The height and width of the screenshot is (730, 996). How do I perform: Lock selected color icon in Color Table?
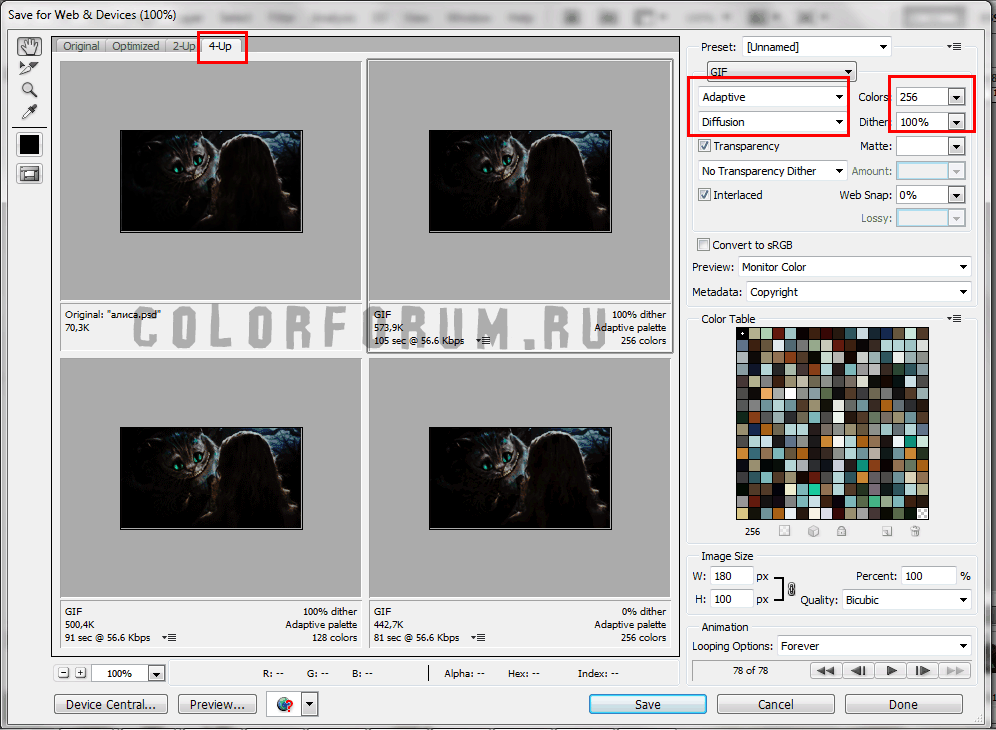(x=842, y=531)
